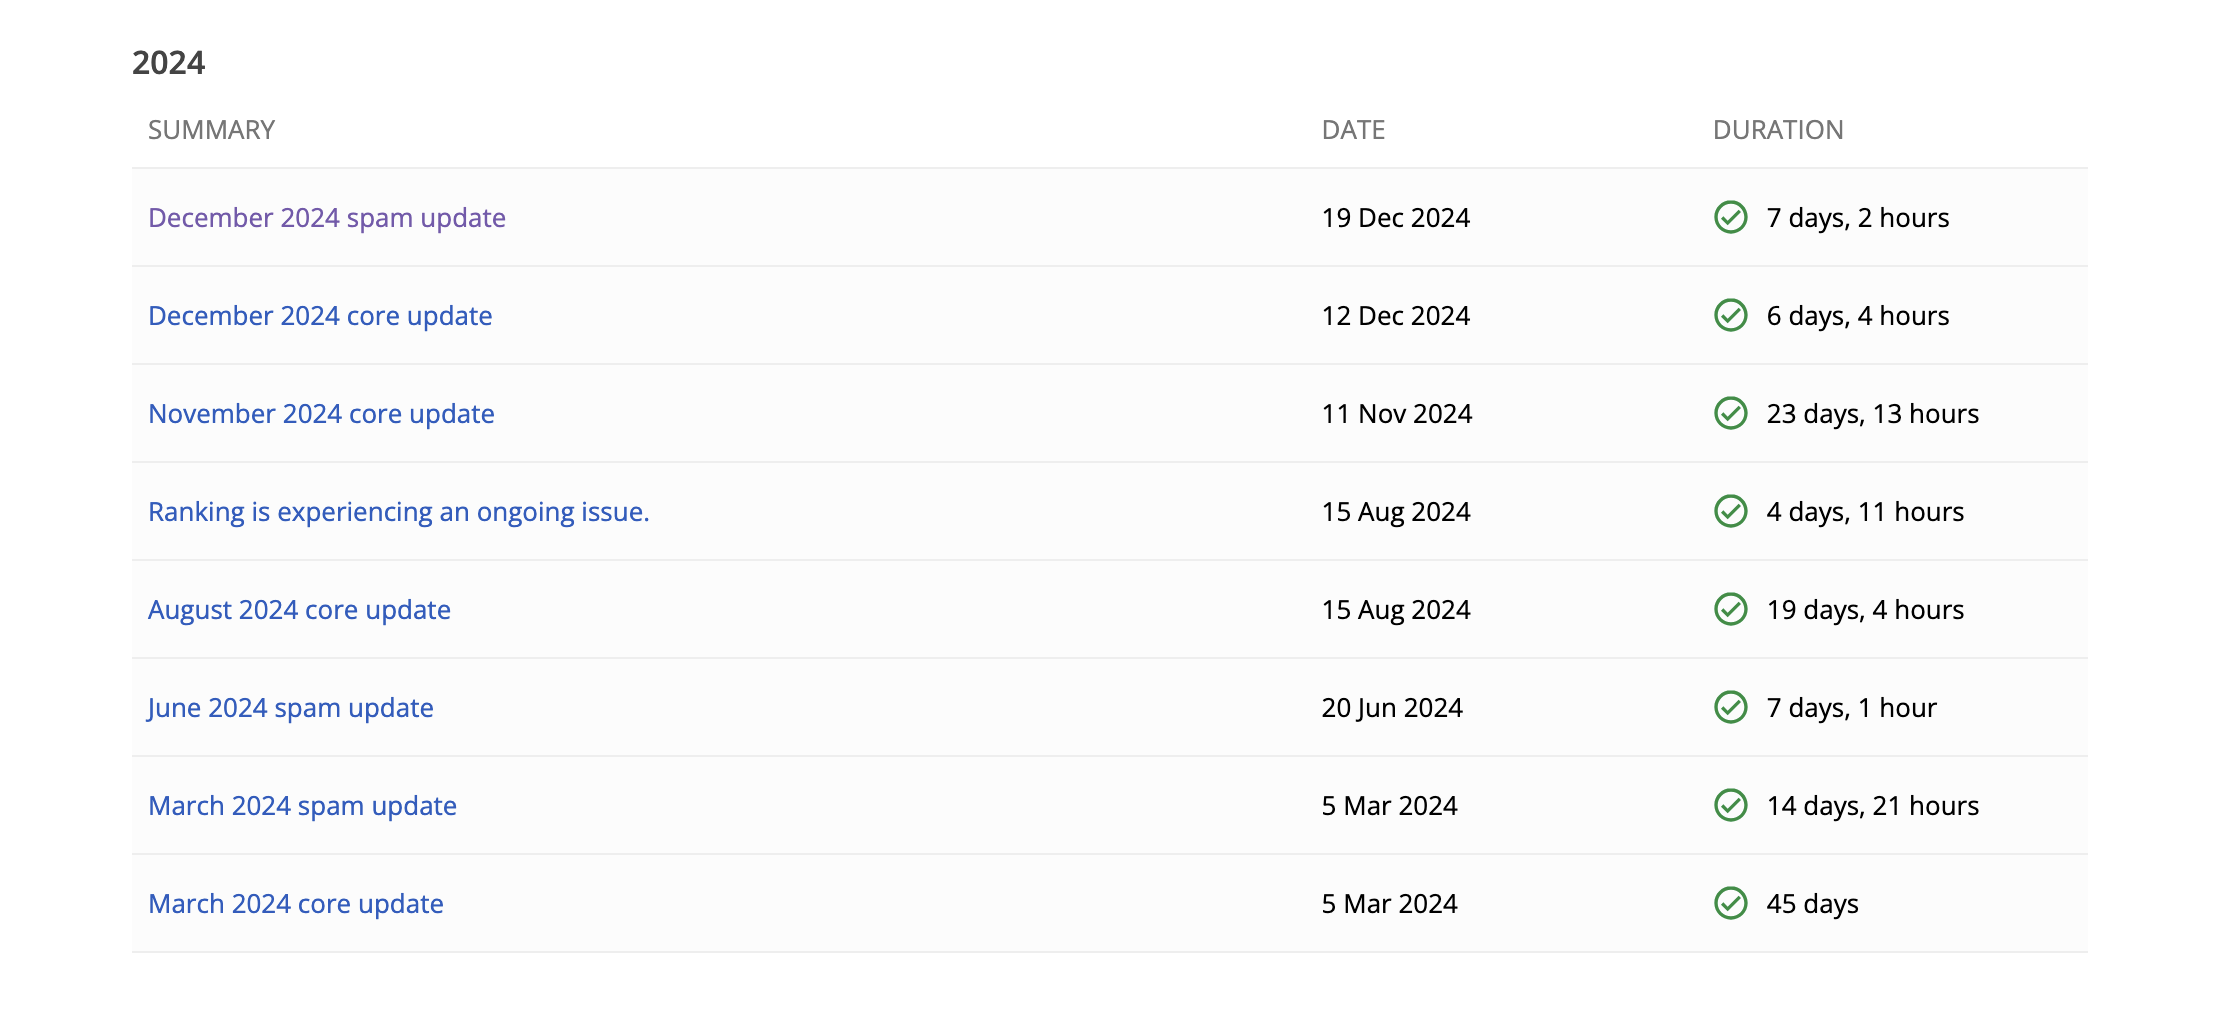2226x1012 pixels.
Task: Click the duration '6 days, 4 hours'
Action: pos(1858,316)
